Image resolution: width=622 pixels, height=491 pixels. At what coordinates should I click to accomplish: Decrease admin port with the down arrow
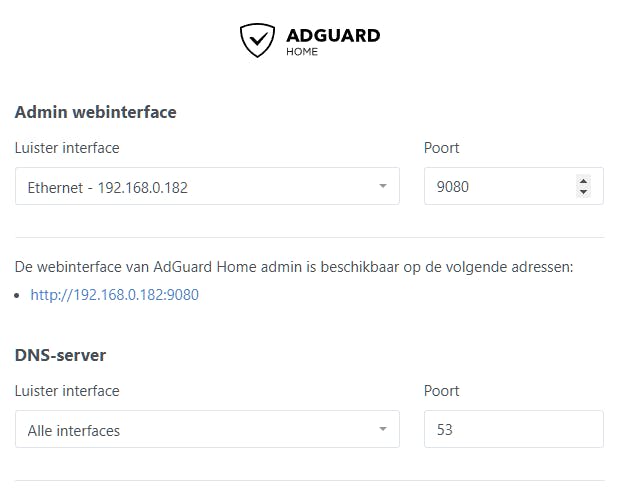click(x=584, y=192)
